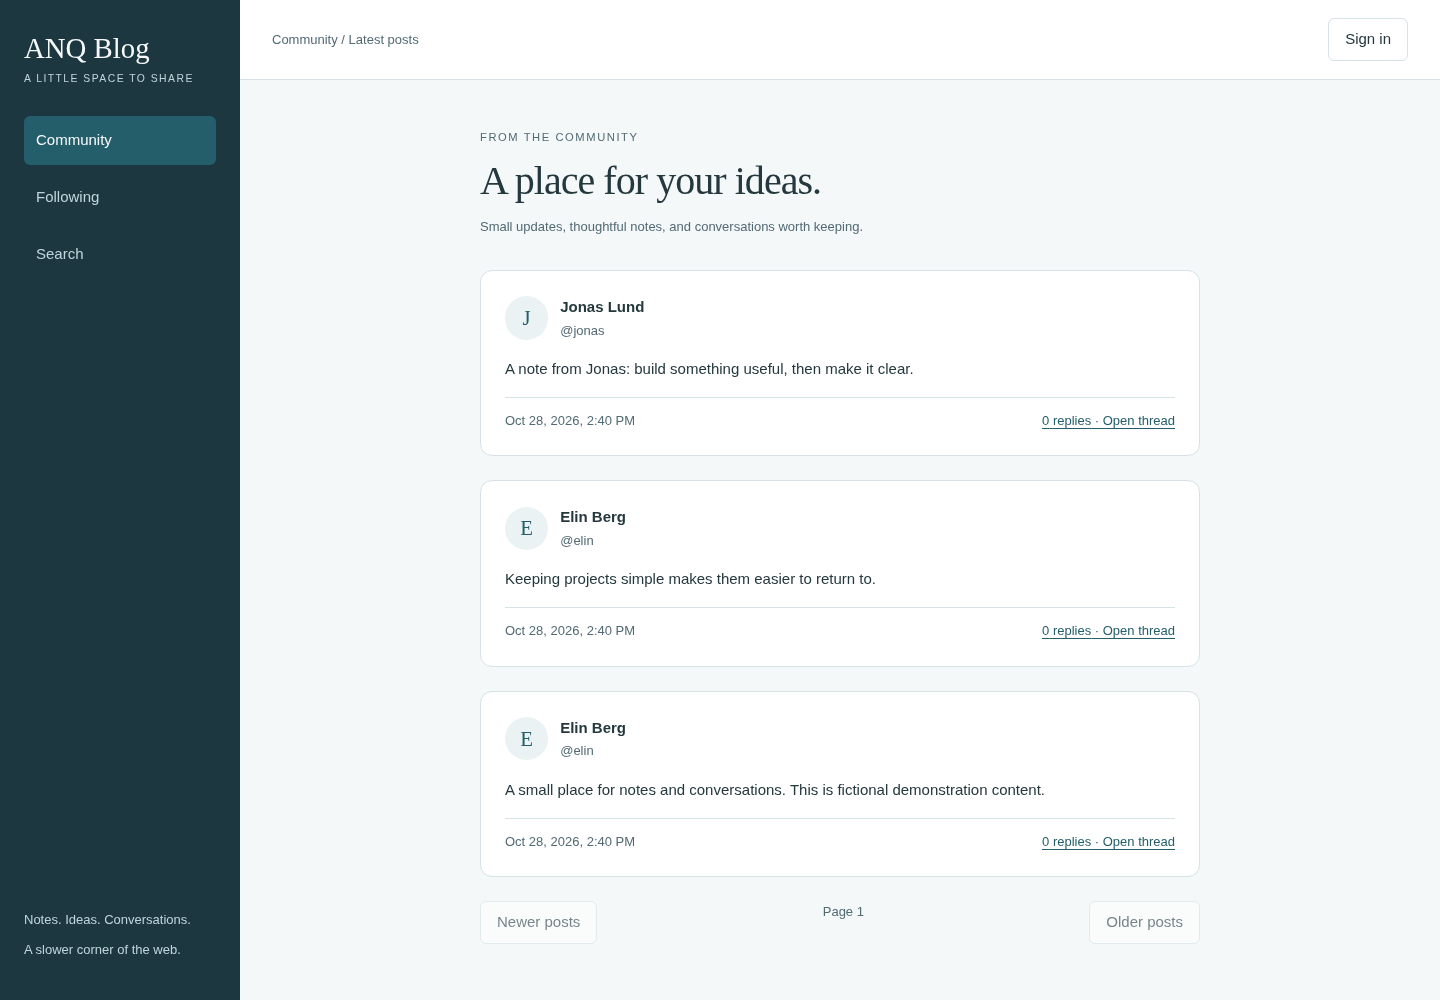Open thread on the 'Keeping projects simple' post

point(1108,631)
